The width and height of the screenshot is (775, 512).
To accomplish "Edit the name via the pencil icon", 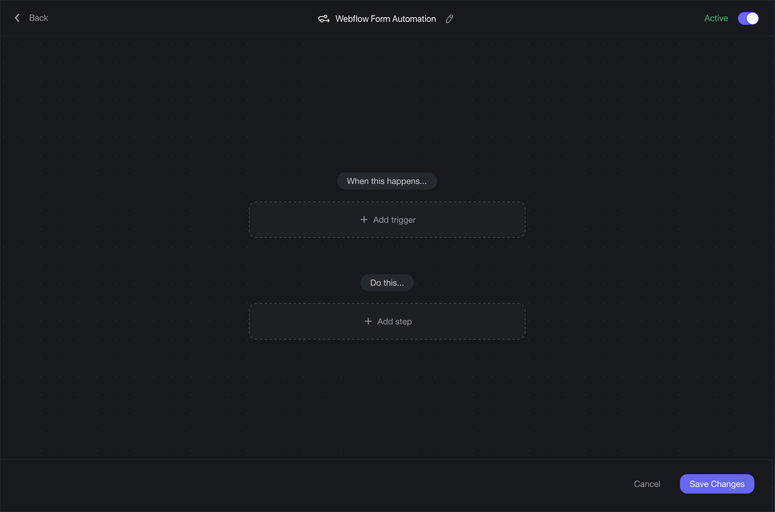I will (449, 19).
